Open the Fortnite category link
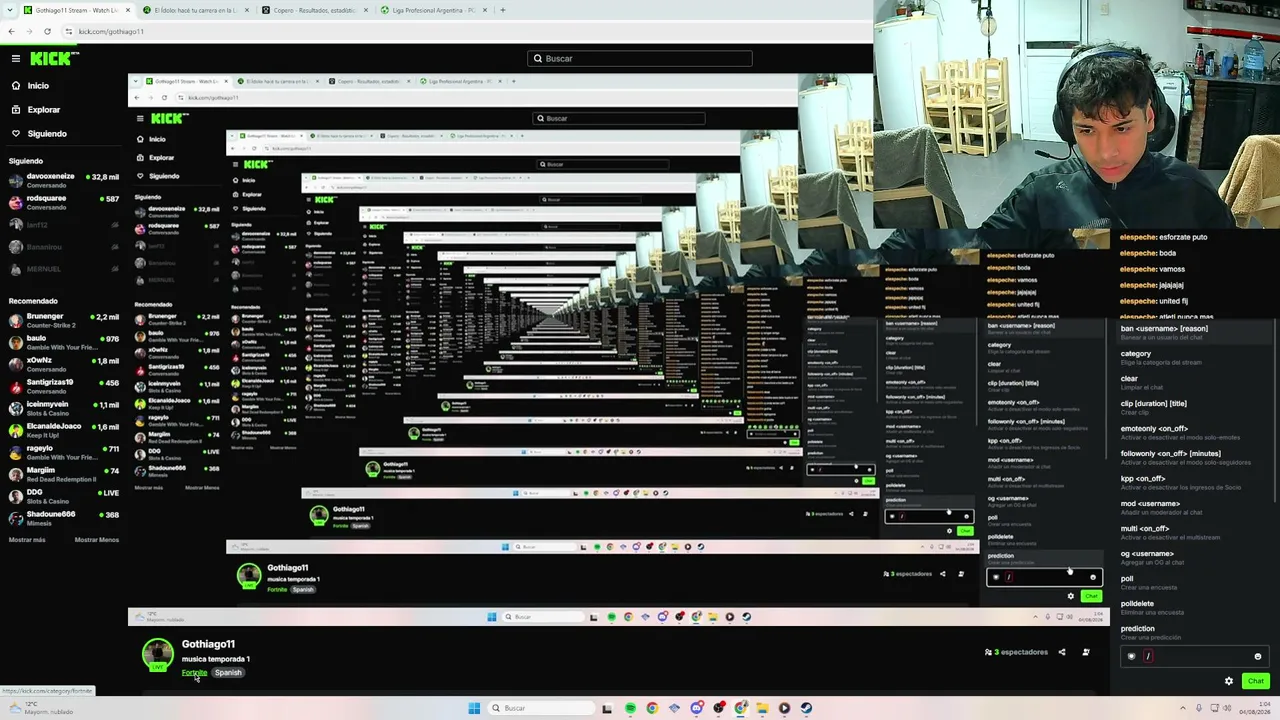1280x720 pixels. click(x=194, y=673)
